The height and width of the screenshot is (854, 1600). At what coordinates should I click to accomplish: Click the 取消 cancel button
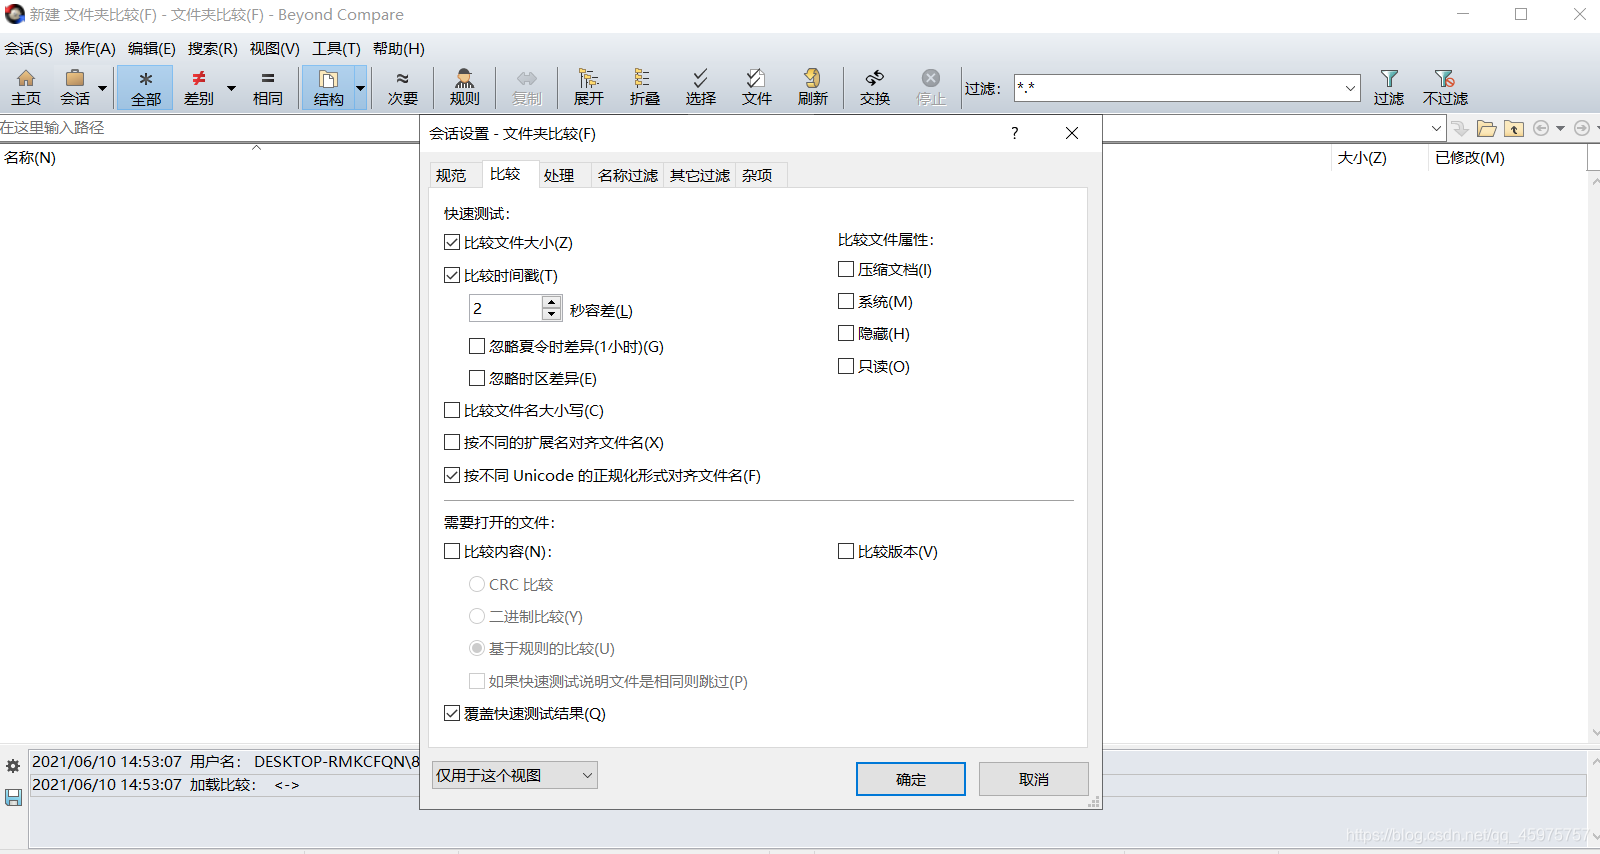[1034, 779]
